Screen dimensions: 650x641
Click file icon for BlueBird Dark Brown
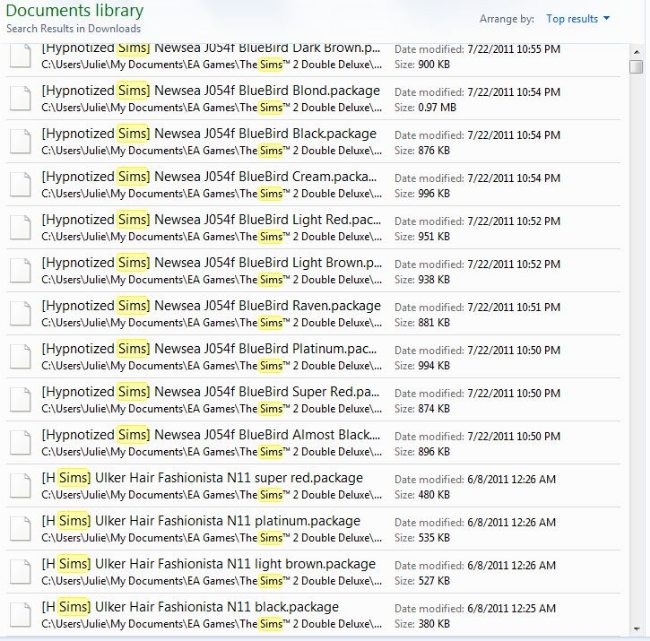(21, 56)
